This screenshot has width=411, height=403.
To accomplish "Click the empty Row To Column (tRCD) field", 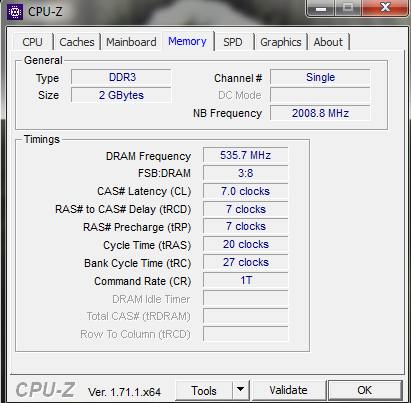I will (x=246, y=334).
